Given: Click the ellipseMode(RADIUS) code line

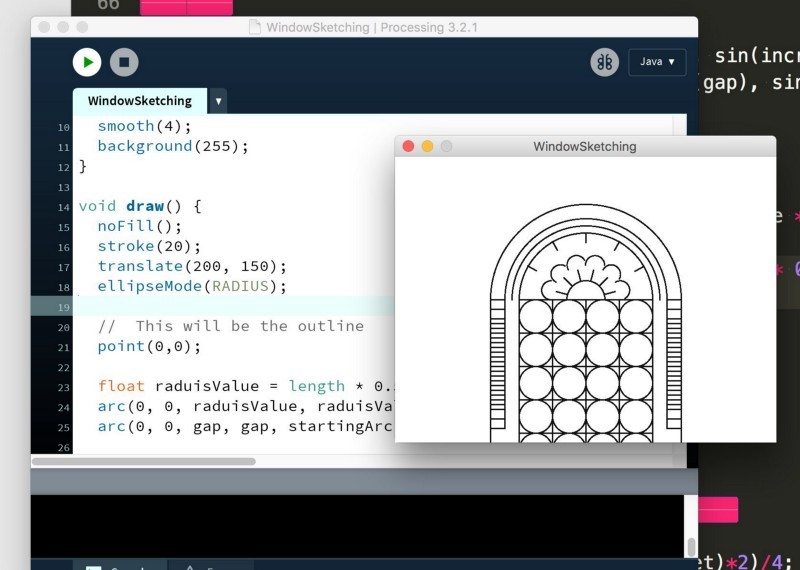Looking at the screenshot, I should coord(192,286).
